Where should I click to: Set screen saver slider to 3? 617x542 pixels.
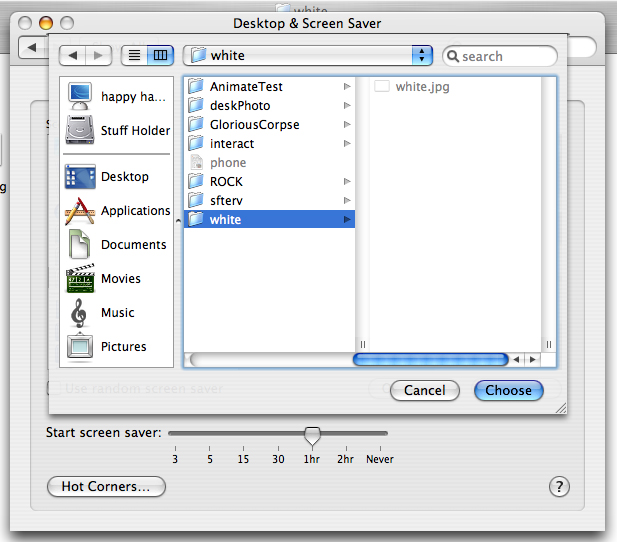coord(175,433)
